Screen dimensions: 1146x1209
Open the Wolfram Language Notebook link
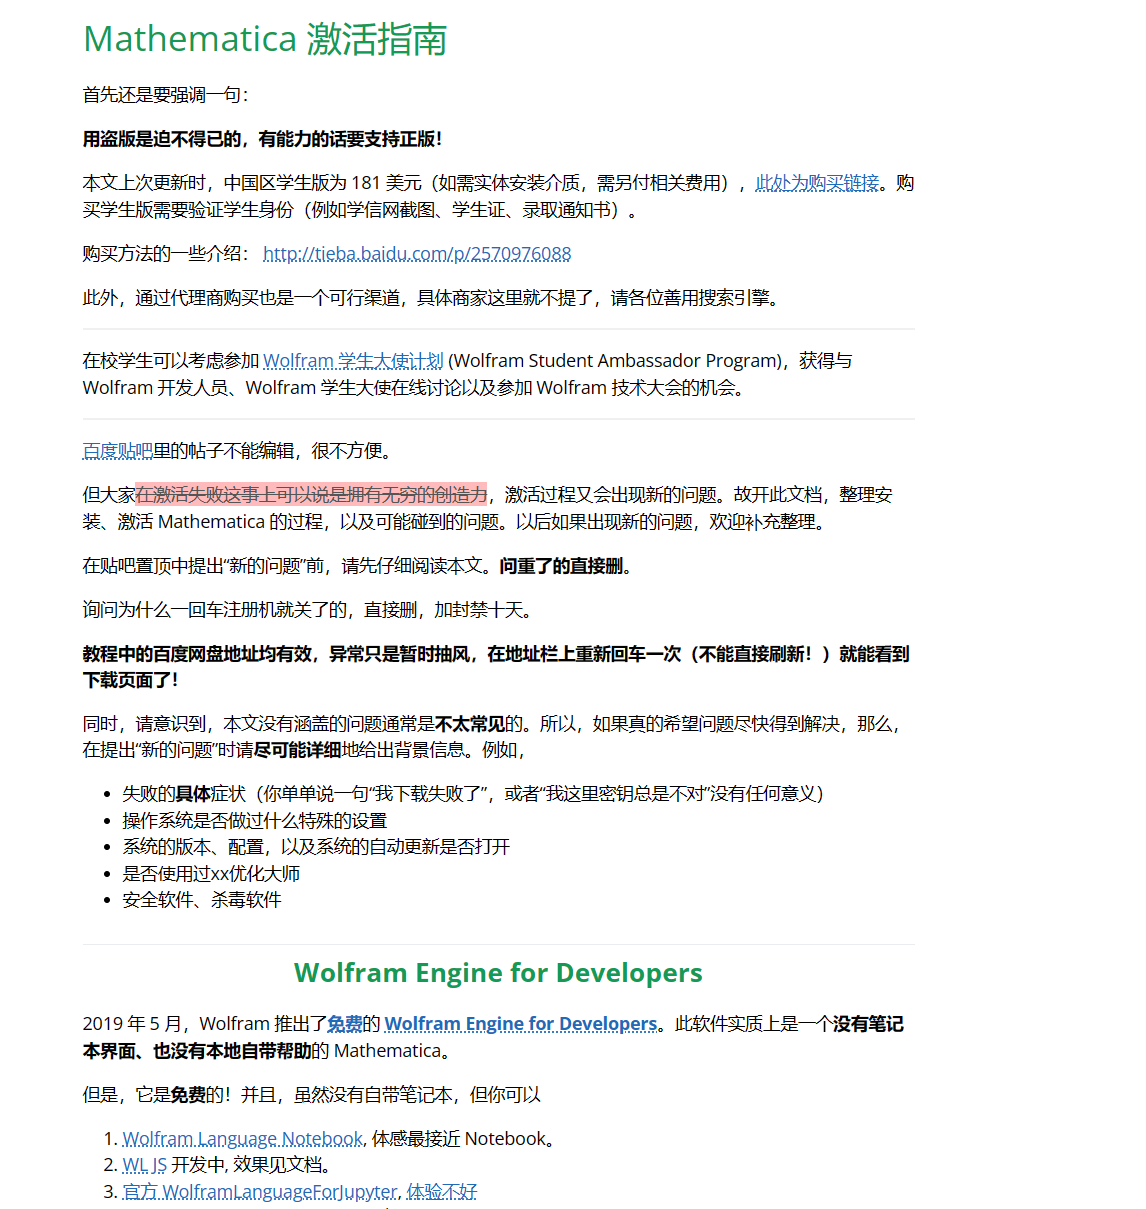[x=242, y=1138]
